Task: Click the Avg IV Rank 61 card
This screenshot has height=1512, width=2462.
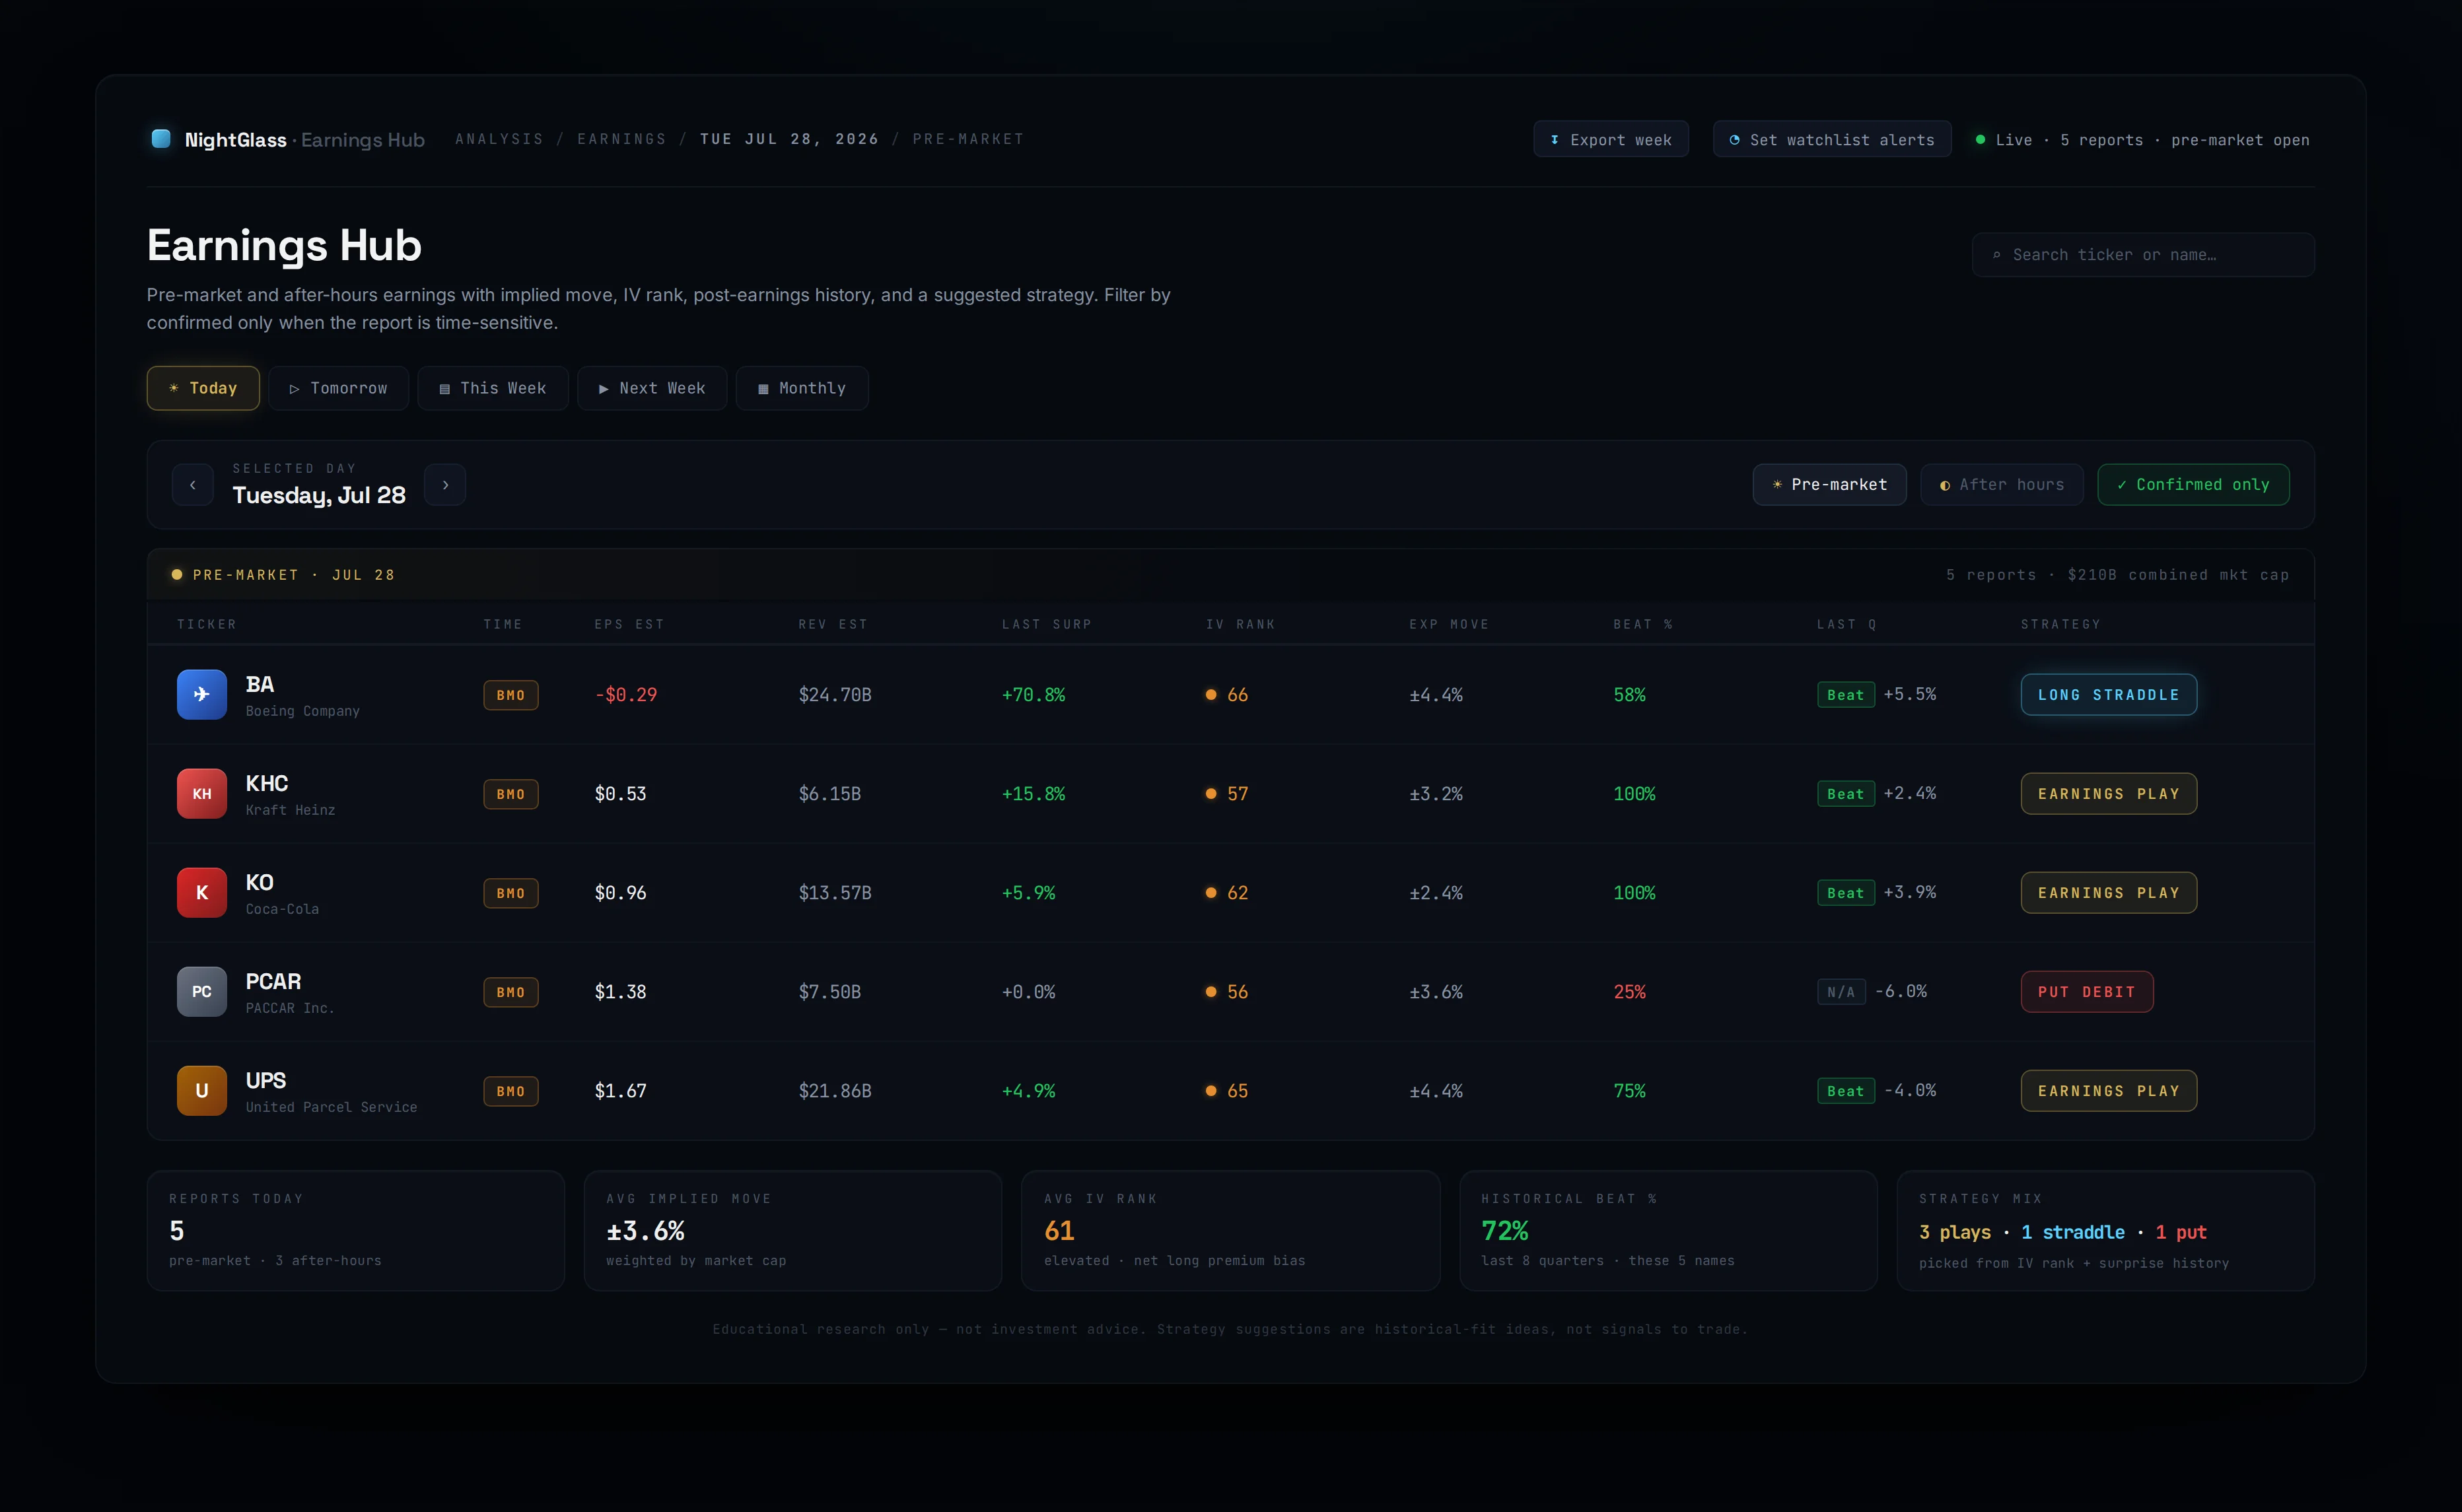Action: (x=1231, y=1230)
